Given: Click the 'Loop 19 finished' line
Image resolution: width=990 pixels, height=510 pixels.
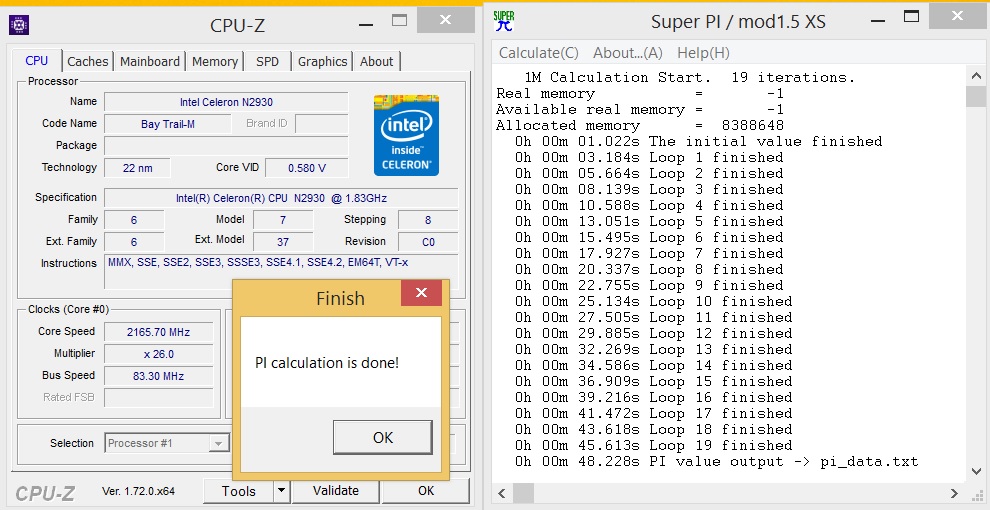Looking at the screenshot, I should coord(653,446).
